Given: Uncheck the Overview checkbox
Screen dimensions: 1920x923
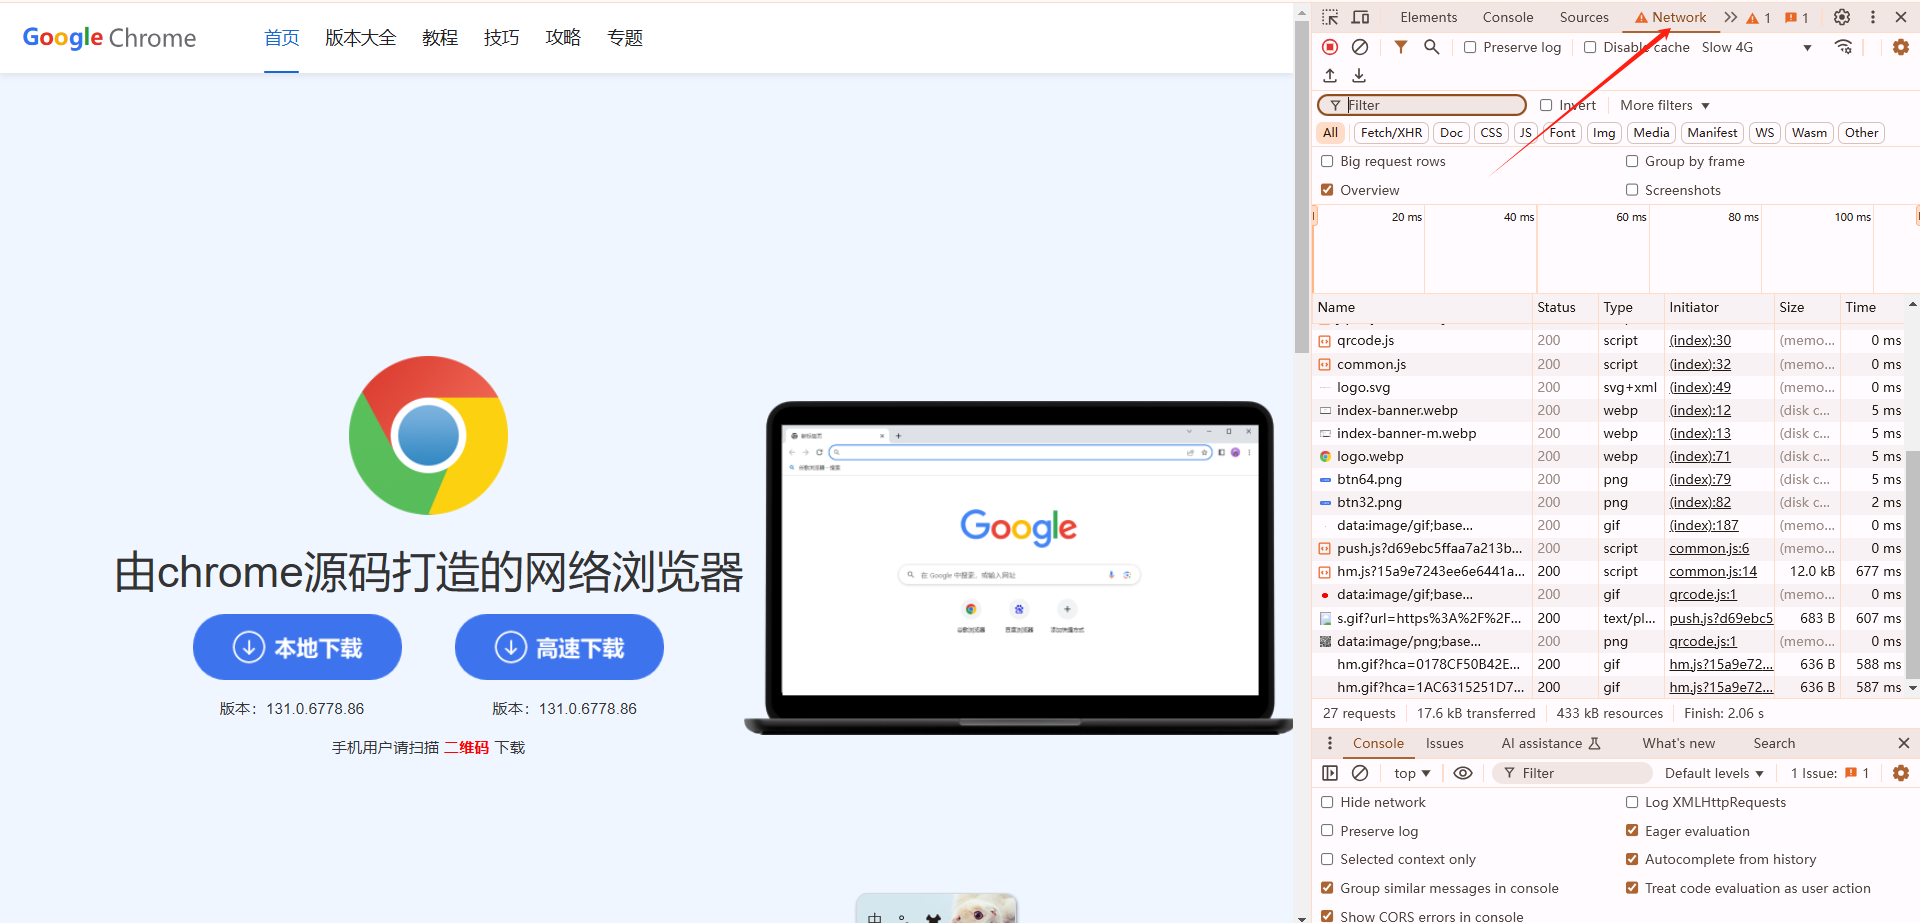Looking at the screenshot, I should [1327, 190].
